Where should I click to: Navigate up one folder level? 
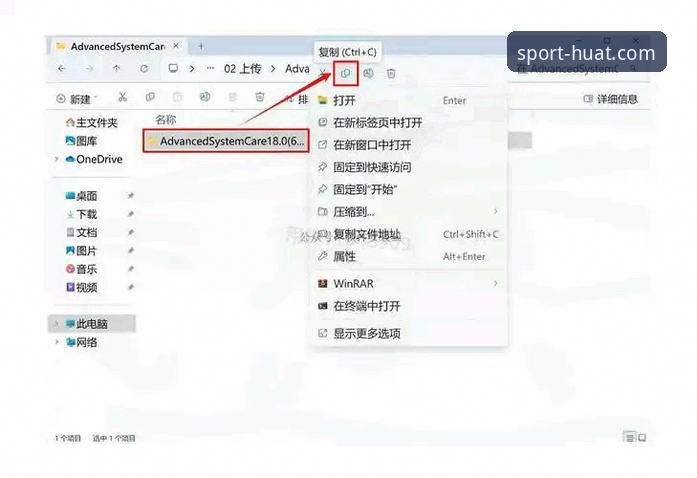[x=116, y=68]
